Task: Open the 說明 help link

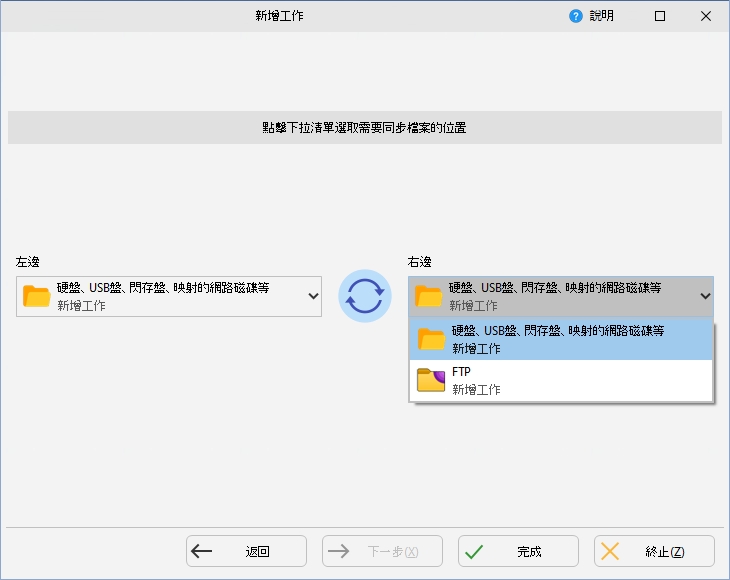Action: [601, 16]
